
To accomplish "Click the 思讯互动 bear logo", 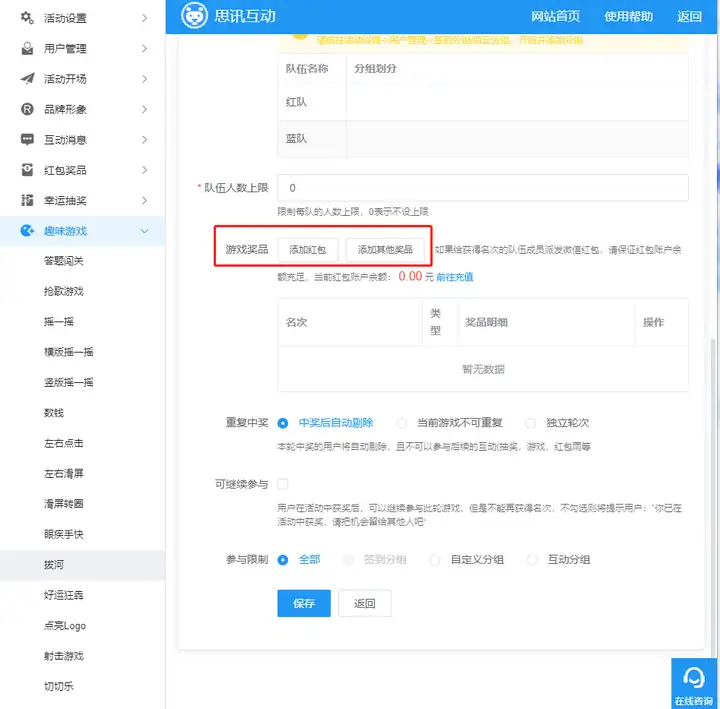I will tap(194, 16).
